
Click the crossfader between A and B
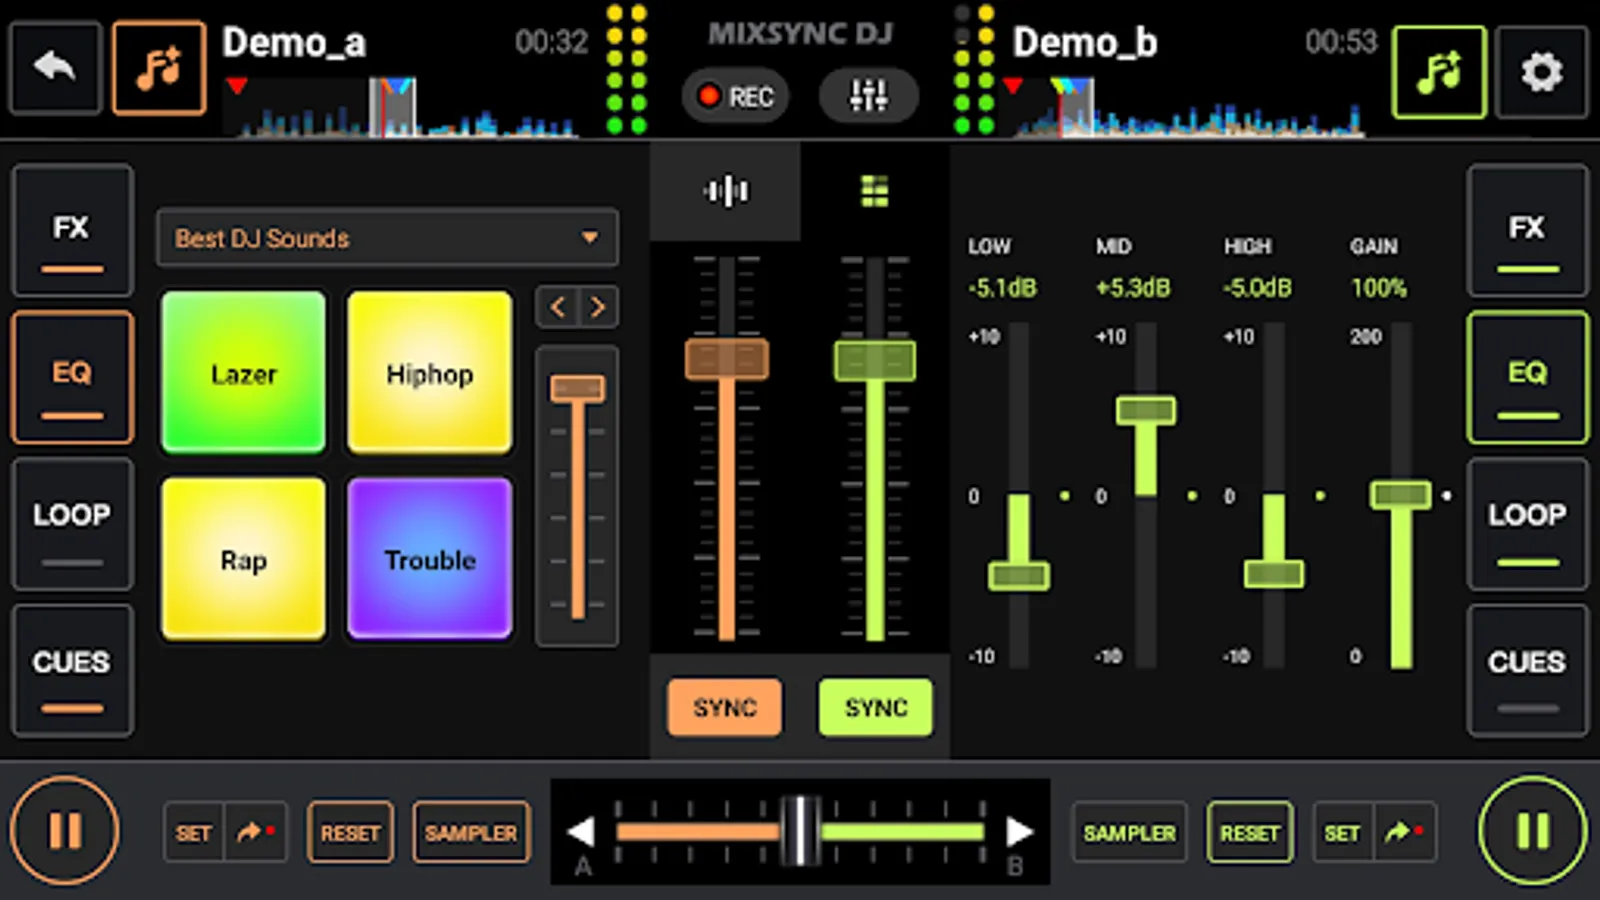click(x=800, y=831)
